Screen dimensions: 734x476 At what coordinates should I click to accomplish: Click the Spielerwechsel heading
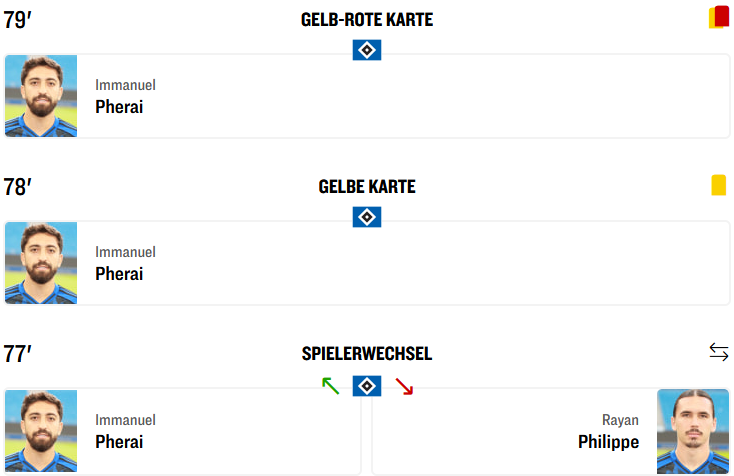pyautogui.click(x=367, y=353)
